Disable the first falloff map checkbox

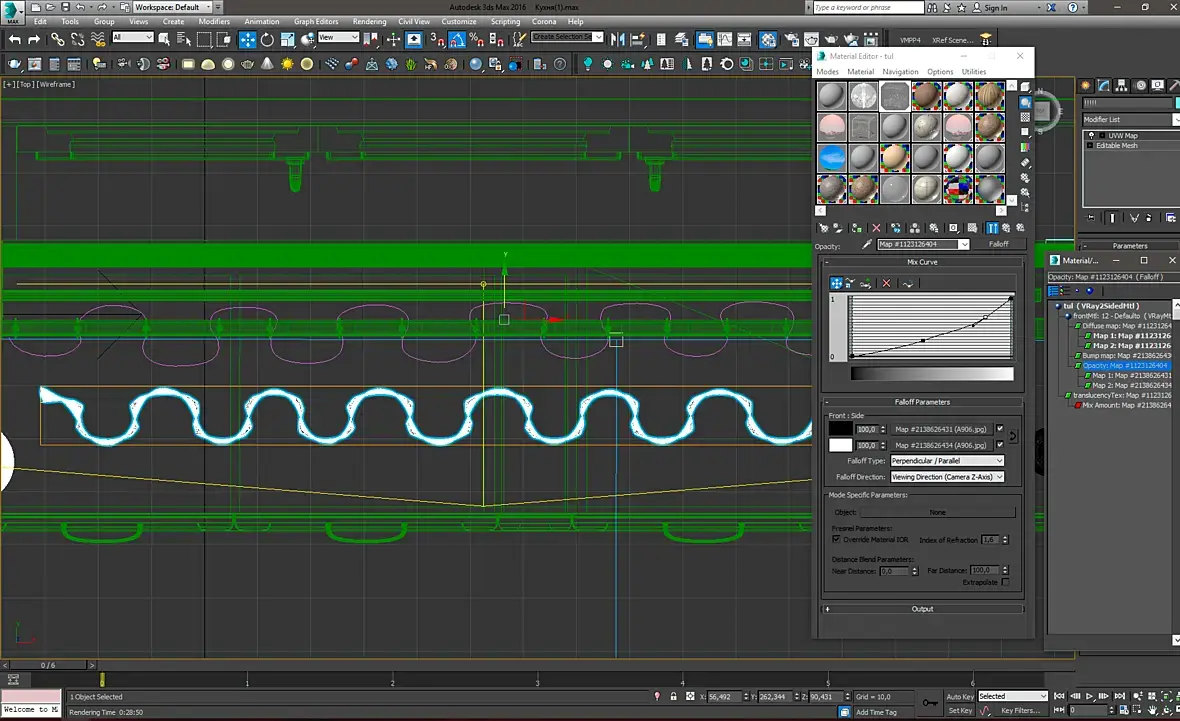(x=999, y=429)
